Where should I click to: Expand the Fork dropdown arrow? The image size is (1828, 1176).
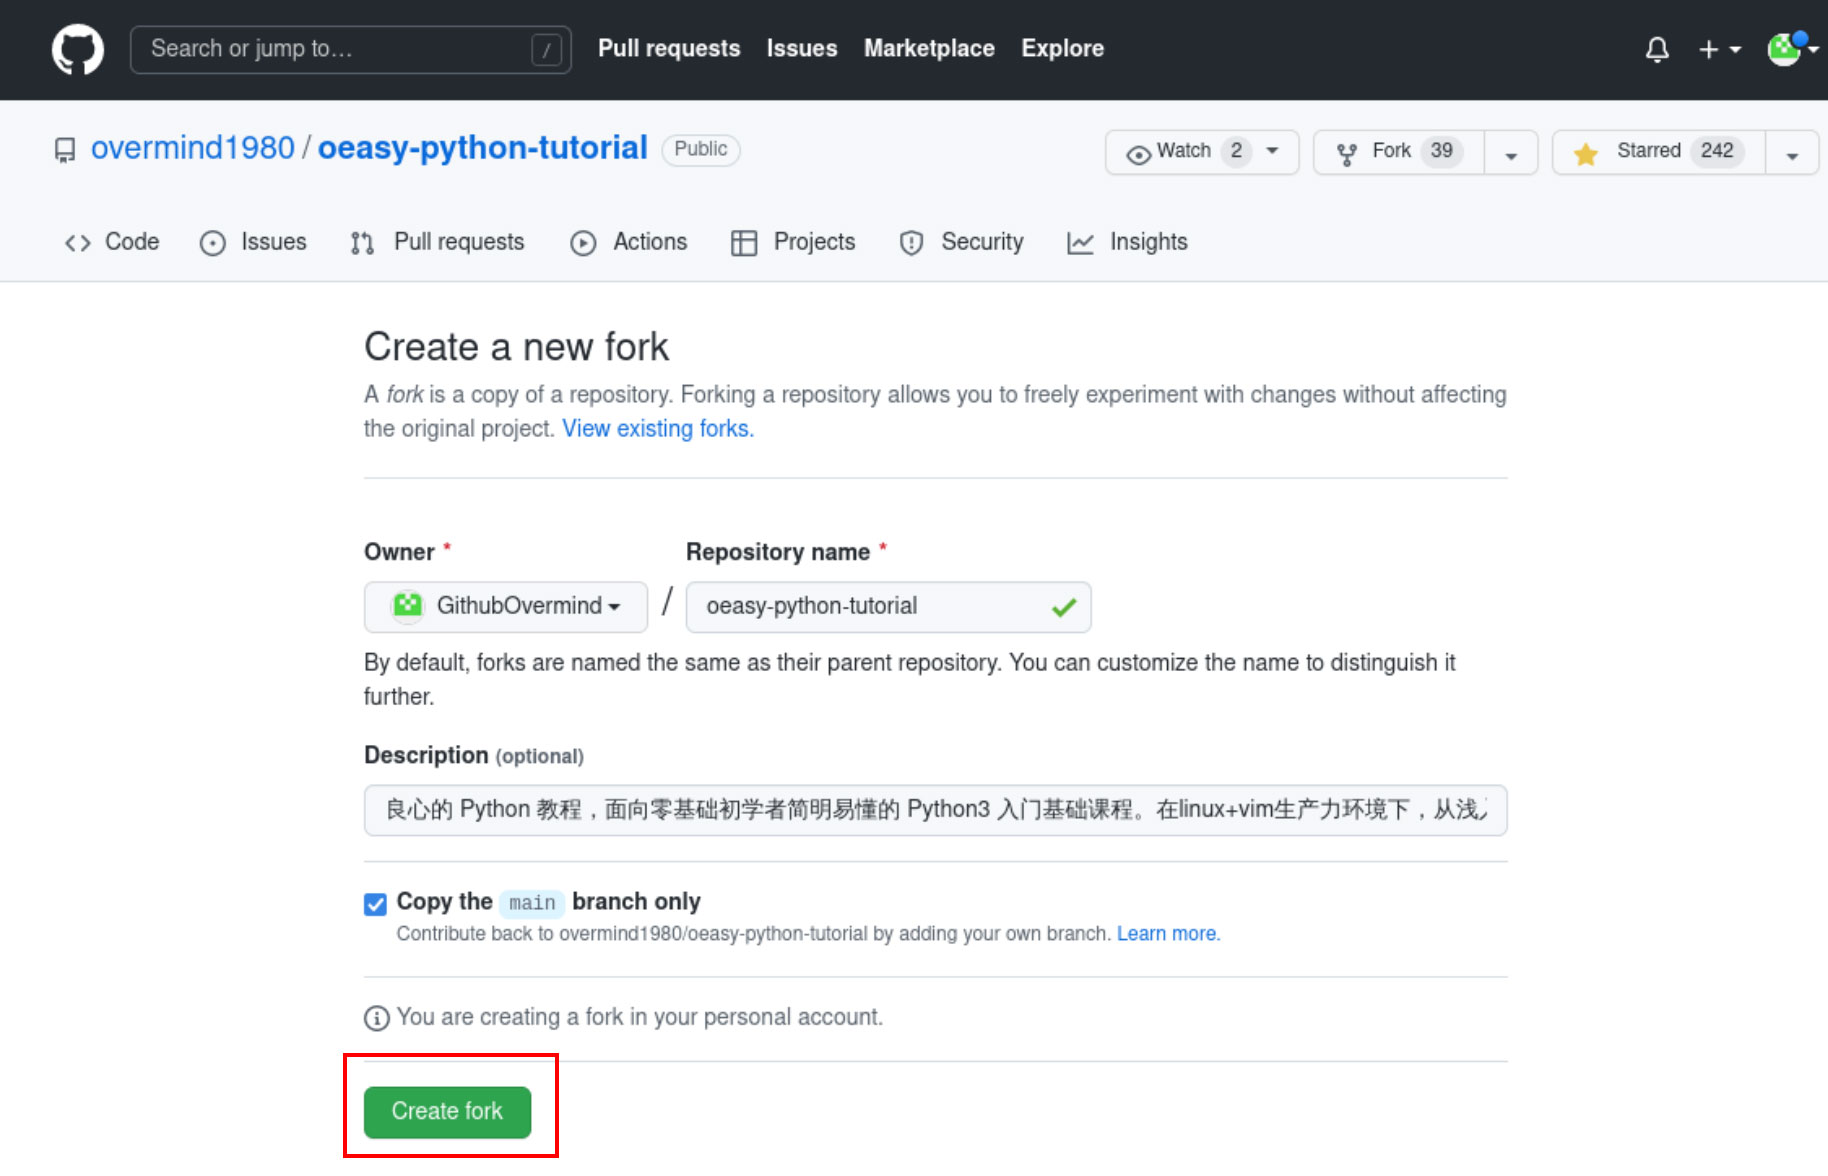pyautogui.click(x=1511, y=153)
